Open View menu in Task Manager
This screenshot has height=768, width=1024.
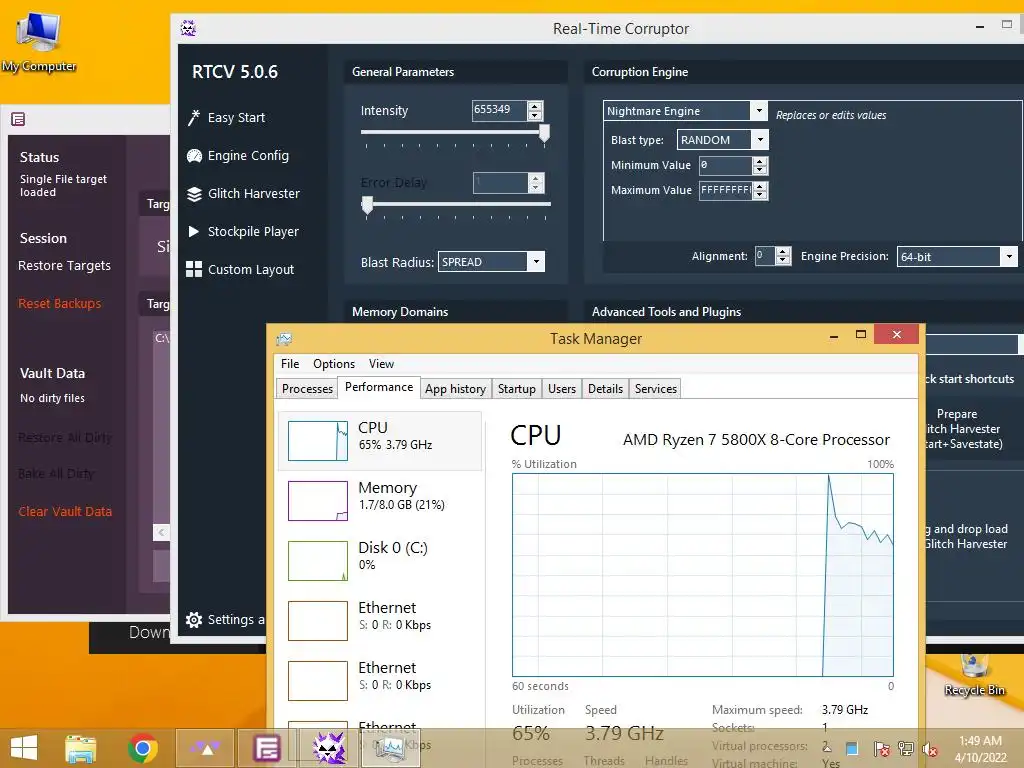coord(381,364)
